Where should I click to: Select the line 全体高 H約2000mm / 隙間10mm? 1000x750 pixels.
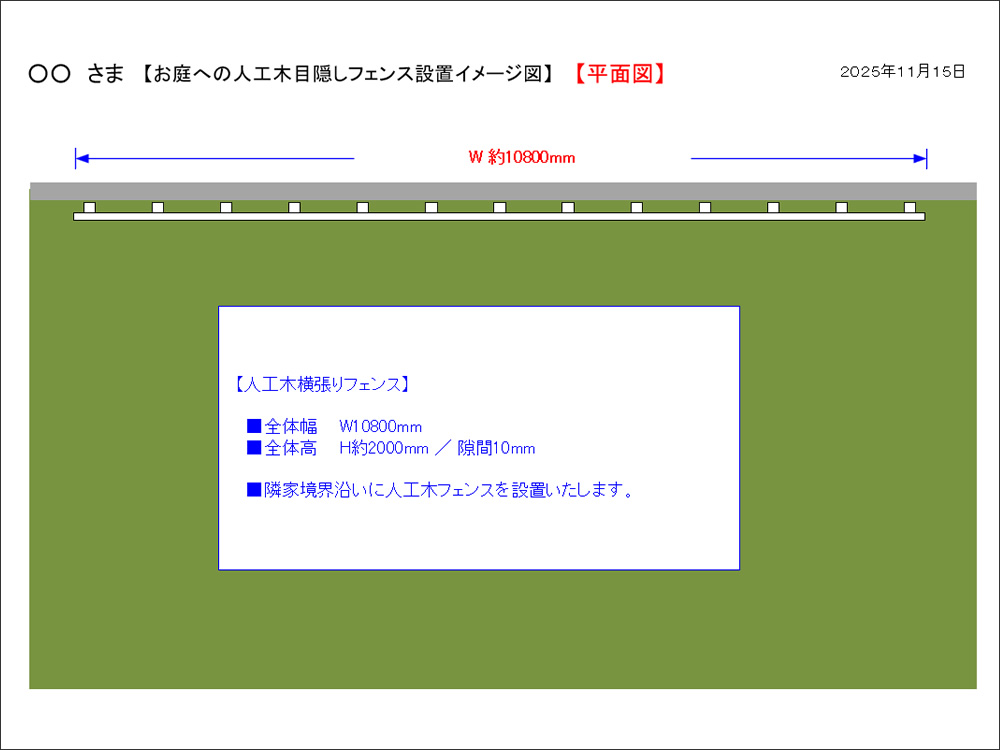[391, 448]
